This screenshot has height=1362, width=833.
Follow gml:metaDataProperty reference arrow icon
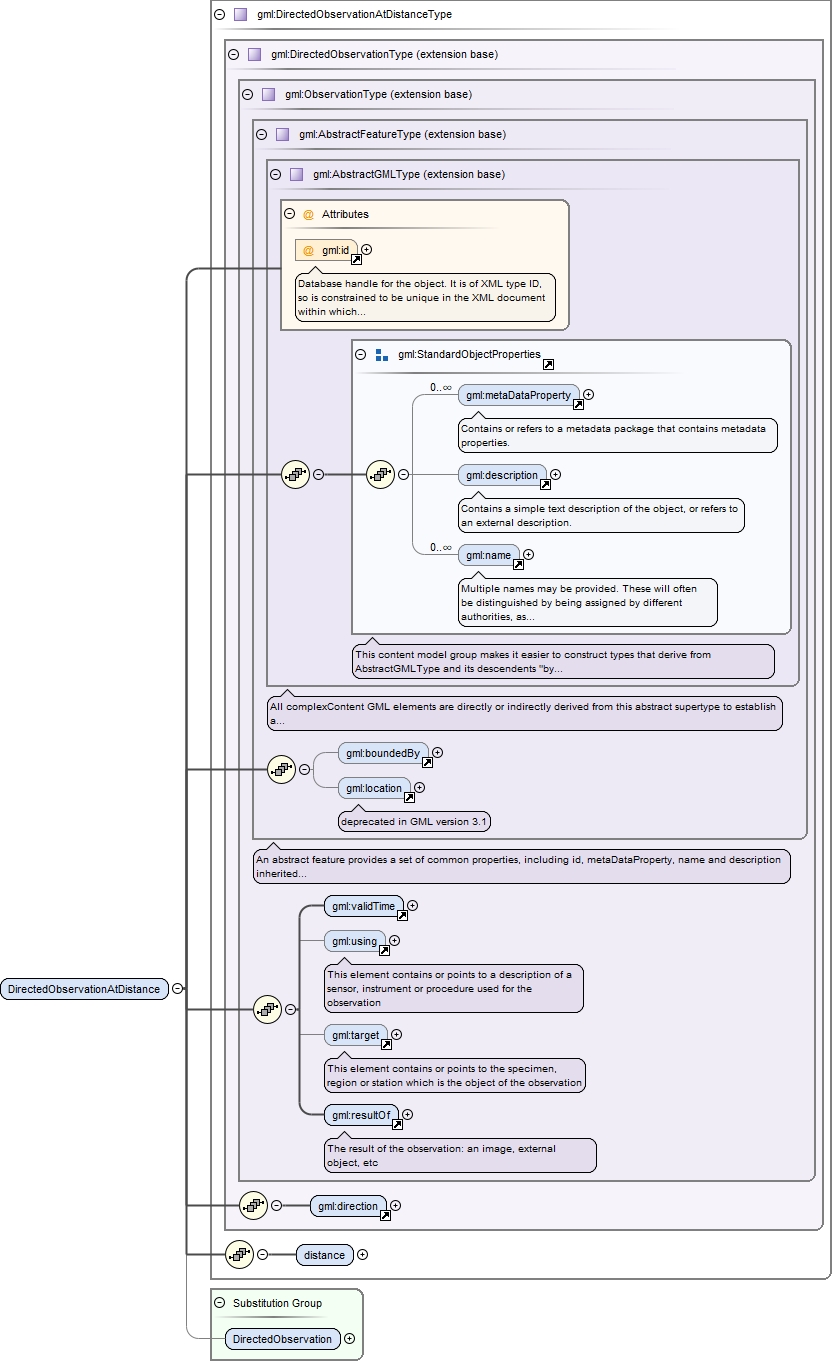tap(578, 405)
